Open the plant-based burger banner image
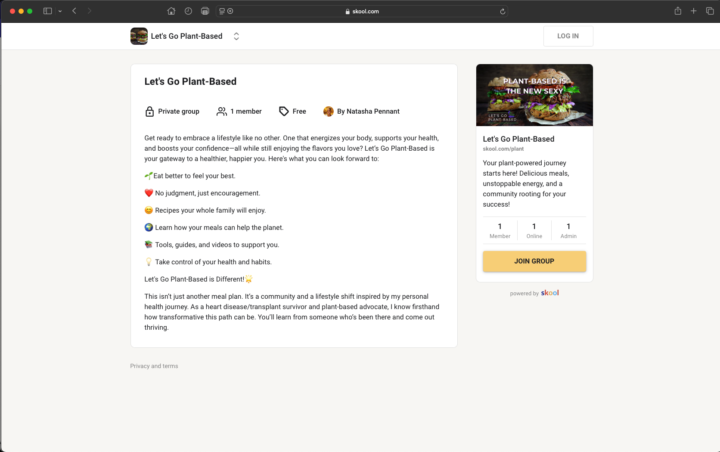The width and height of the screenshot is (720, 452). pos(534,96)
